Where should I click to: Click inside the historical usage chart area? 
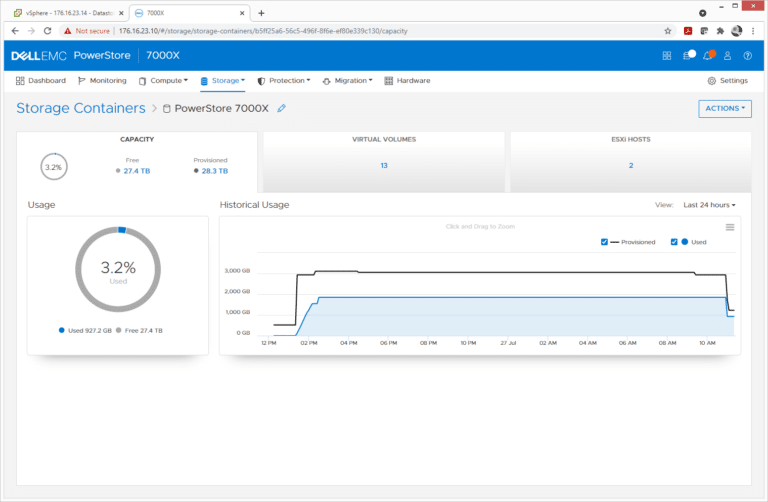coord(496,294)
